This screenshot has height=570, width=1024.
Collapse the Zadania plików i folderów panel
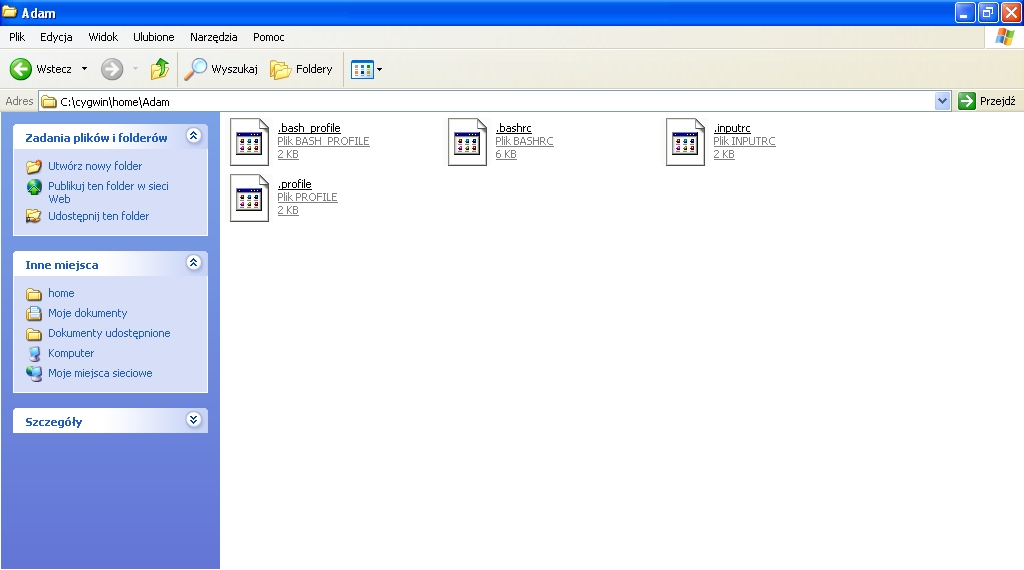(193, 136)
